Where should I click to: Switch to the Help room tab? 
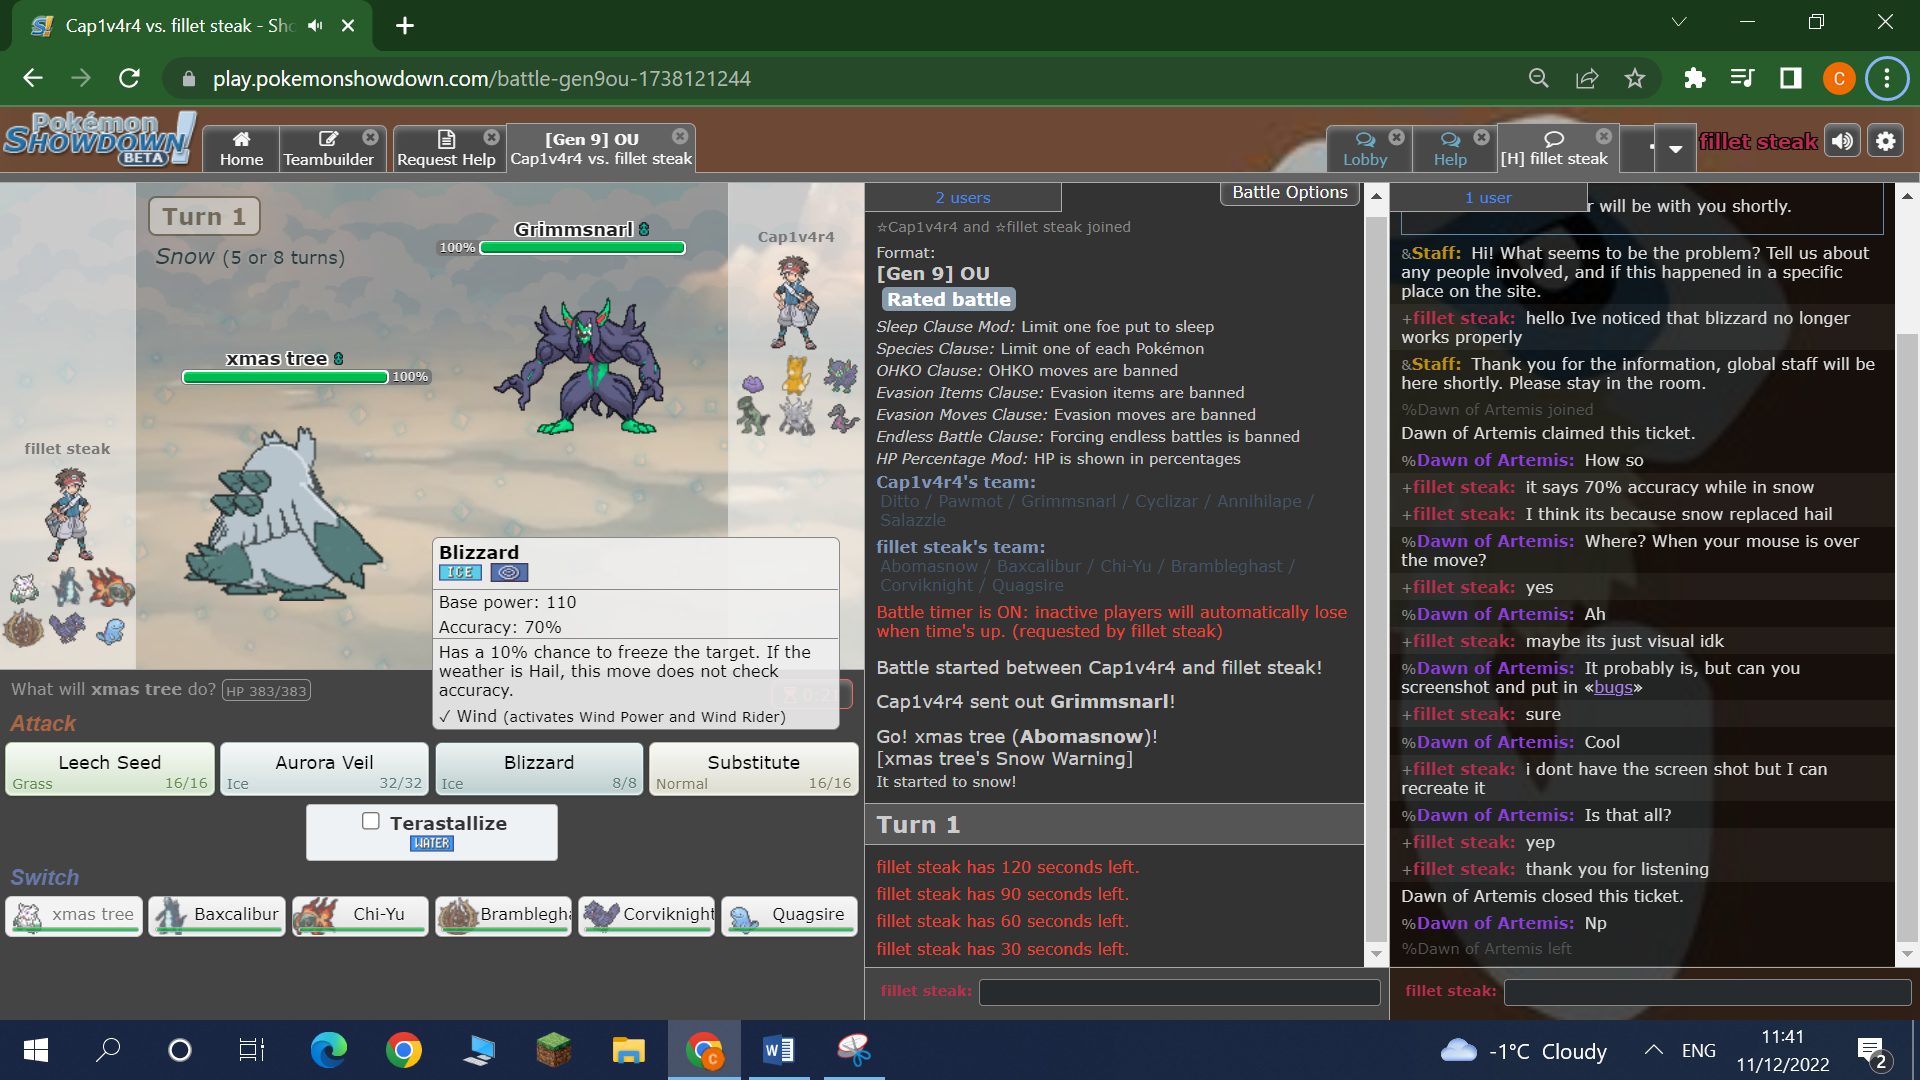tap(1450, 149)
